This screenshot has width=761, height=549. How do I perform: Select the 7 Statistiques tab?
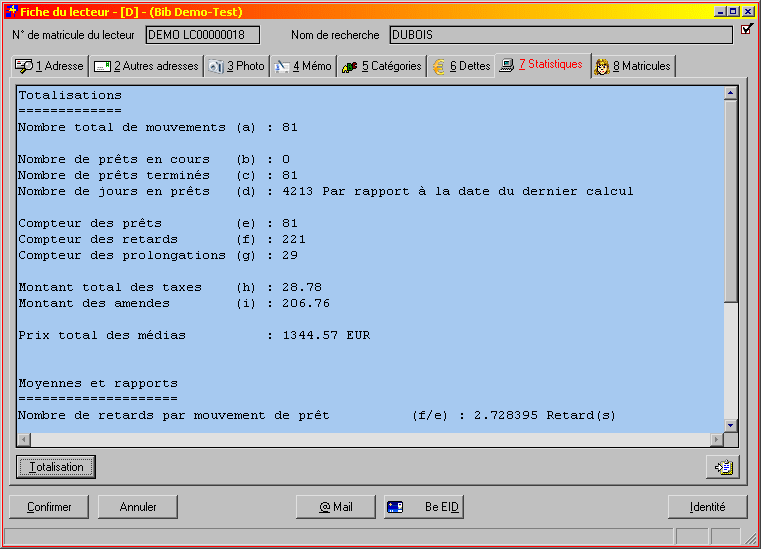pos(543,65)
